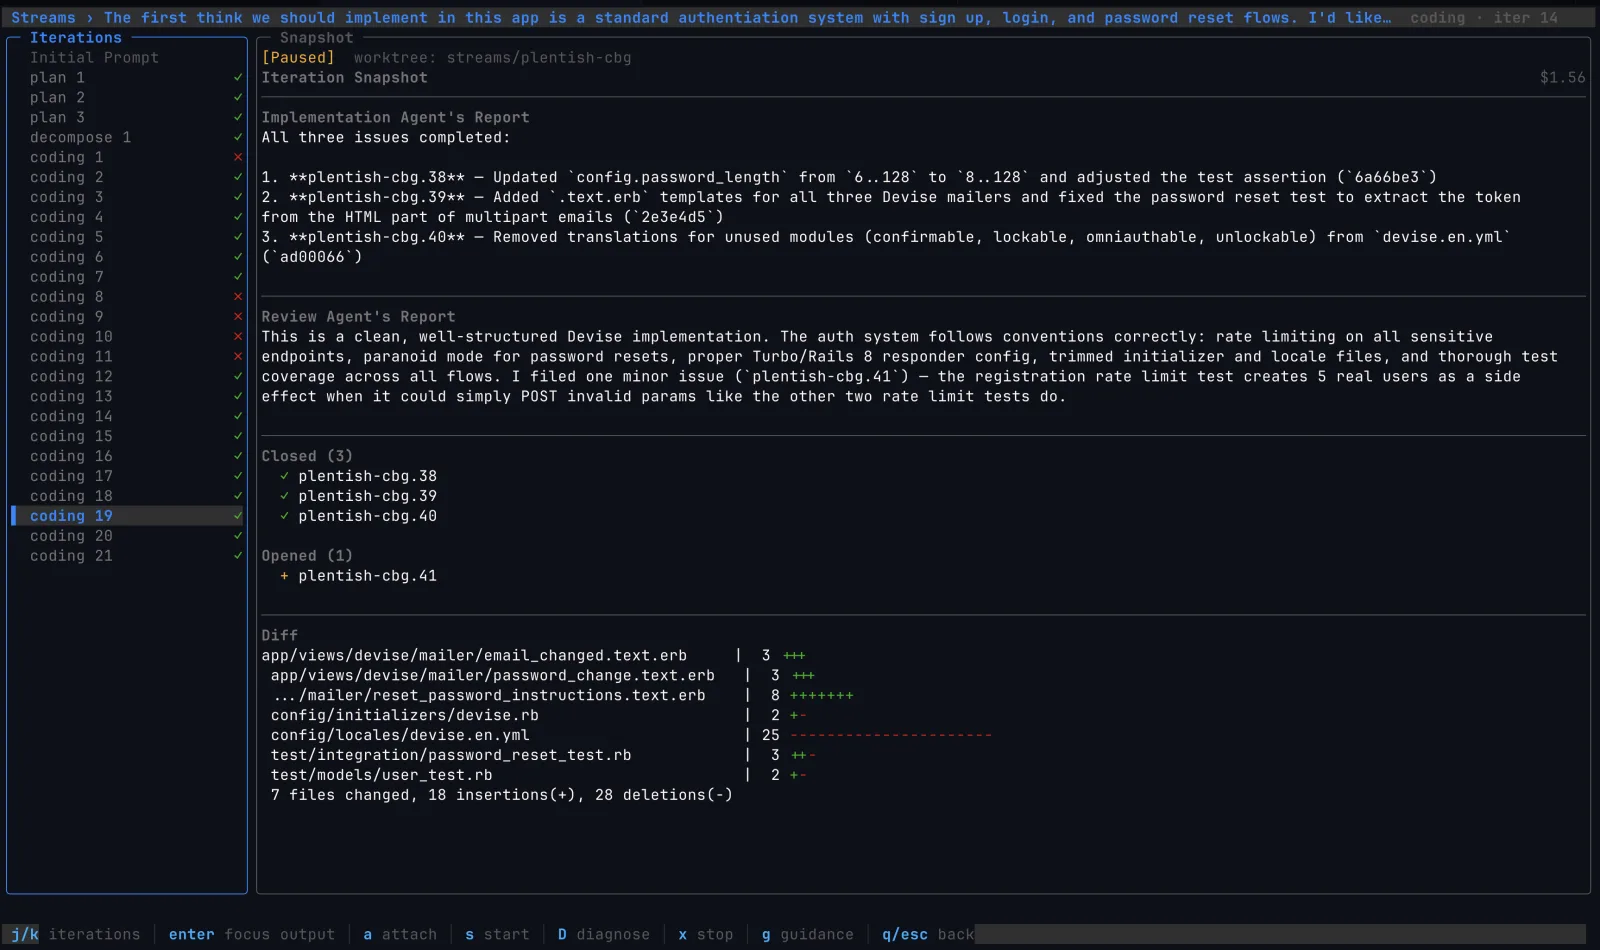Open newly opened issue plentish-cbg.41

(x=367, y=576)
